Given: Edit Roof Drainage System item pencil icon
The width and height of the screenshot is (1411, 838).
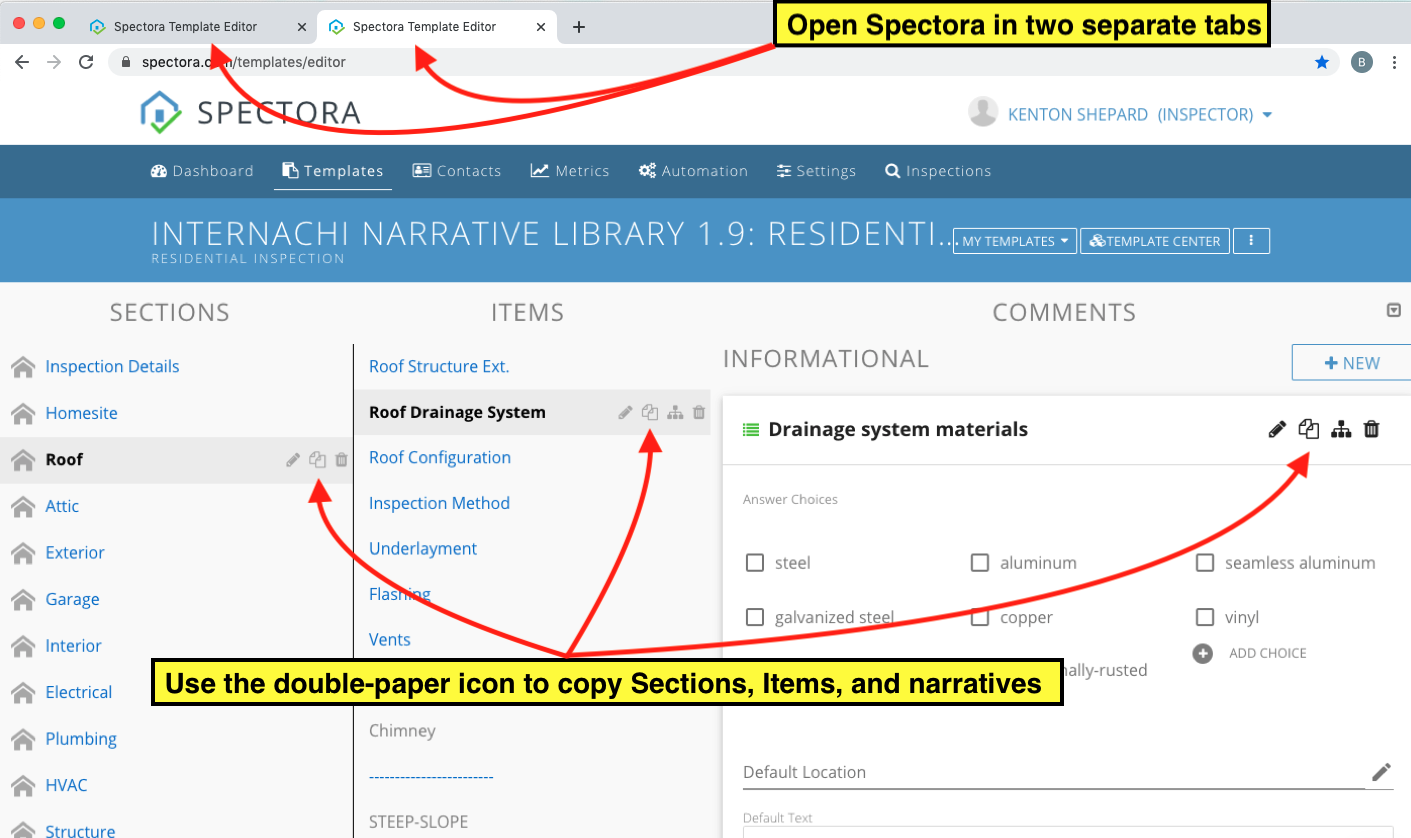Looking at the screenshot, I should (625, 412).
